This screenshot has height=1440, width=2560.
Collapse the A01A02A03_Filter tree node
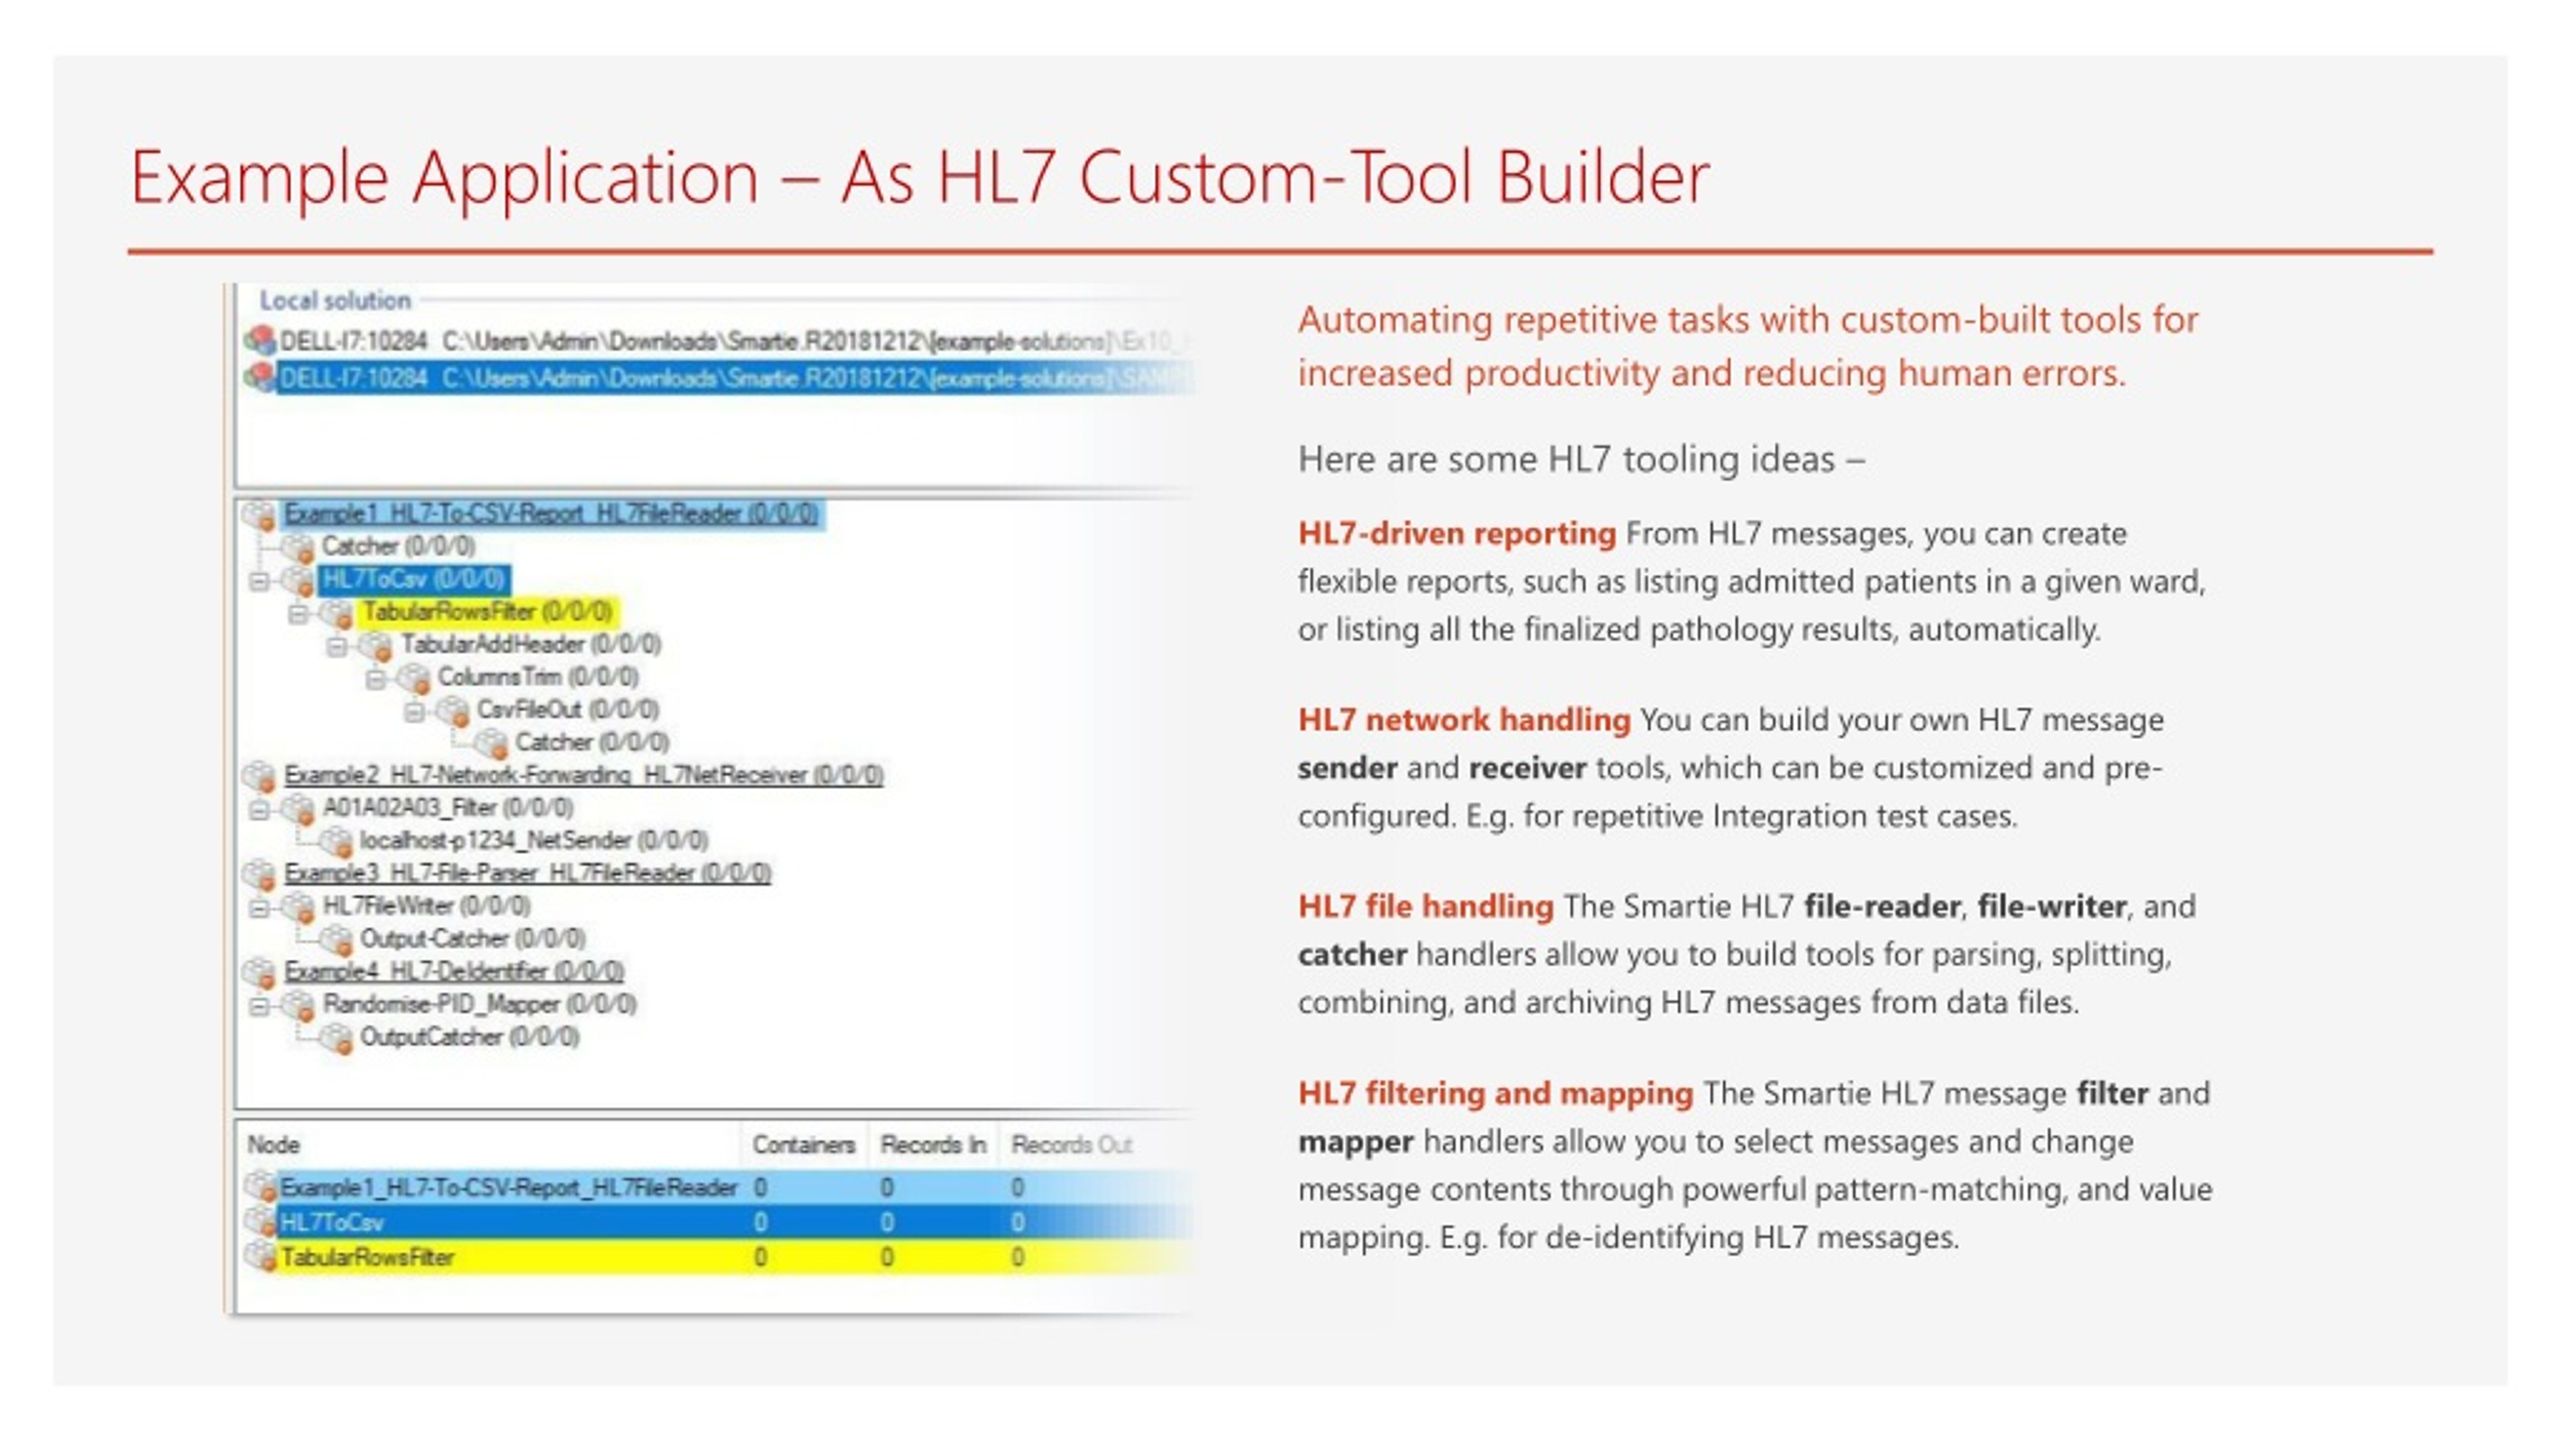click(259, 810)
